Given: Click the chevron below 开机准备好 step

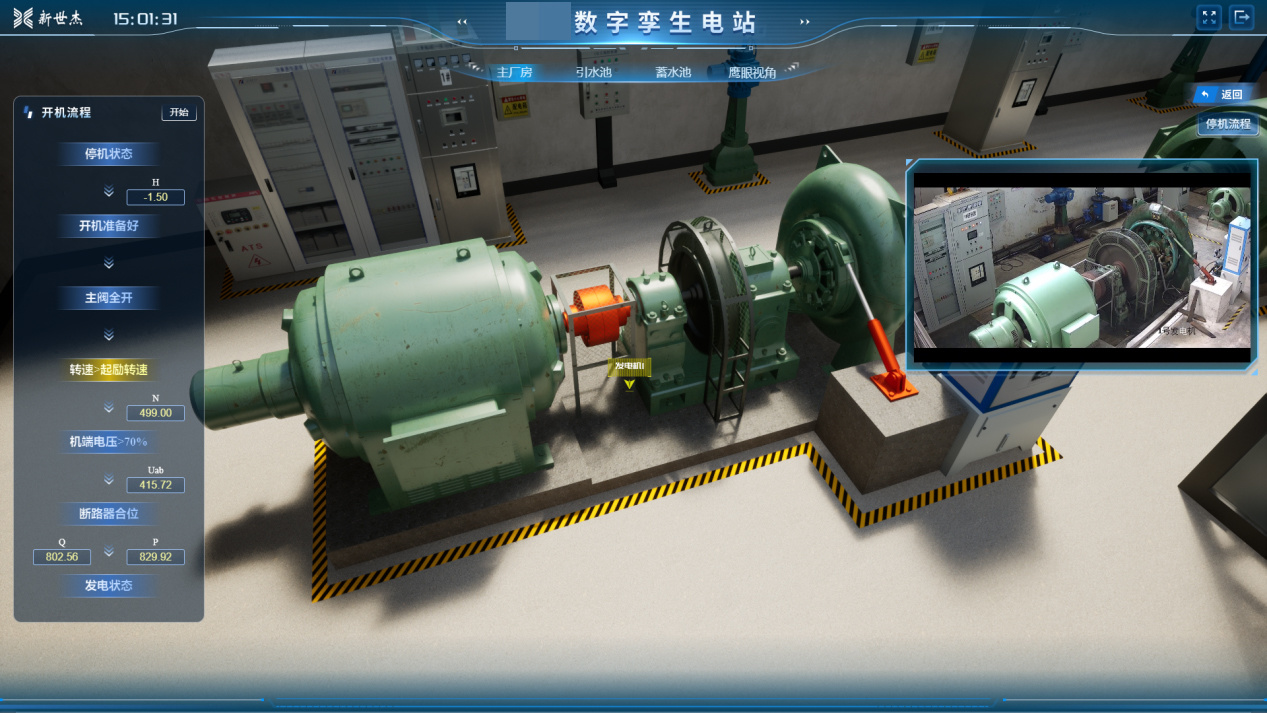Looking at the screenshot, I should pyautogui.click(x=109, y=263).
